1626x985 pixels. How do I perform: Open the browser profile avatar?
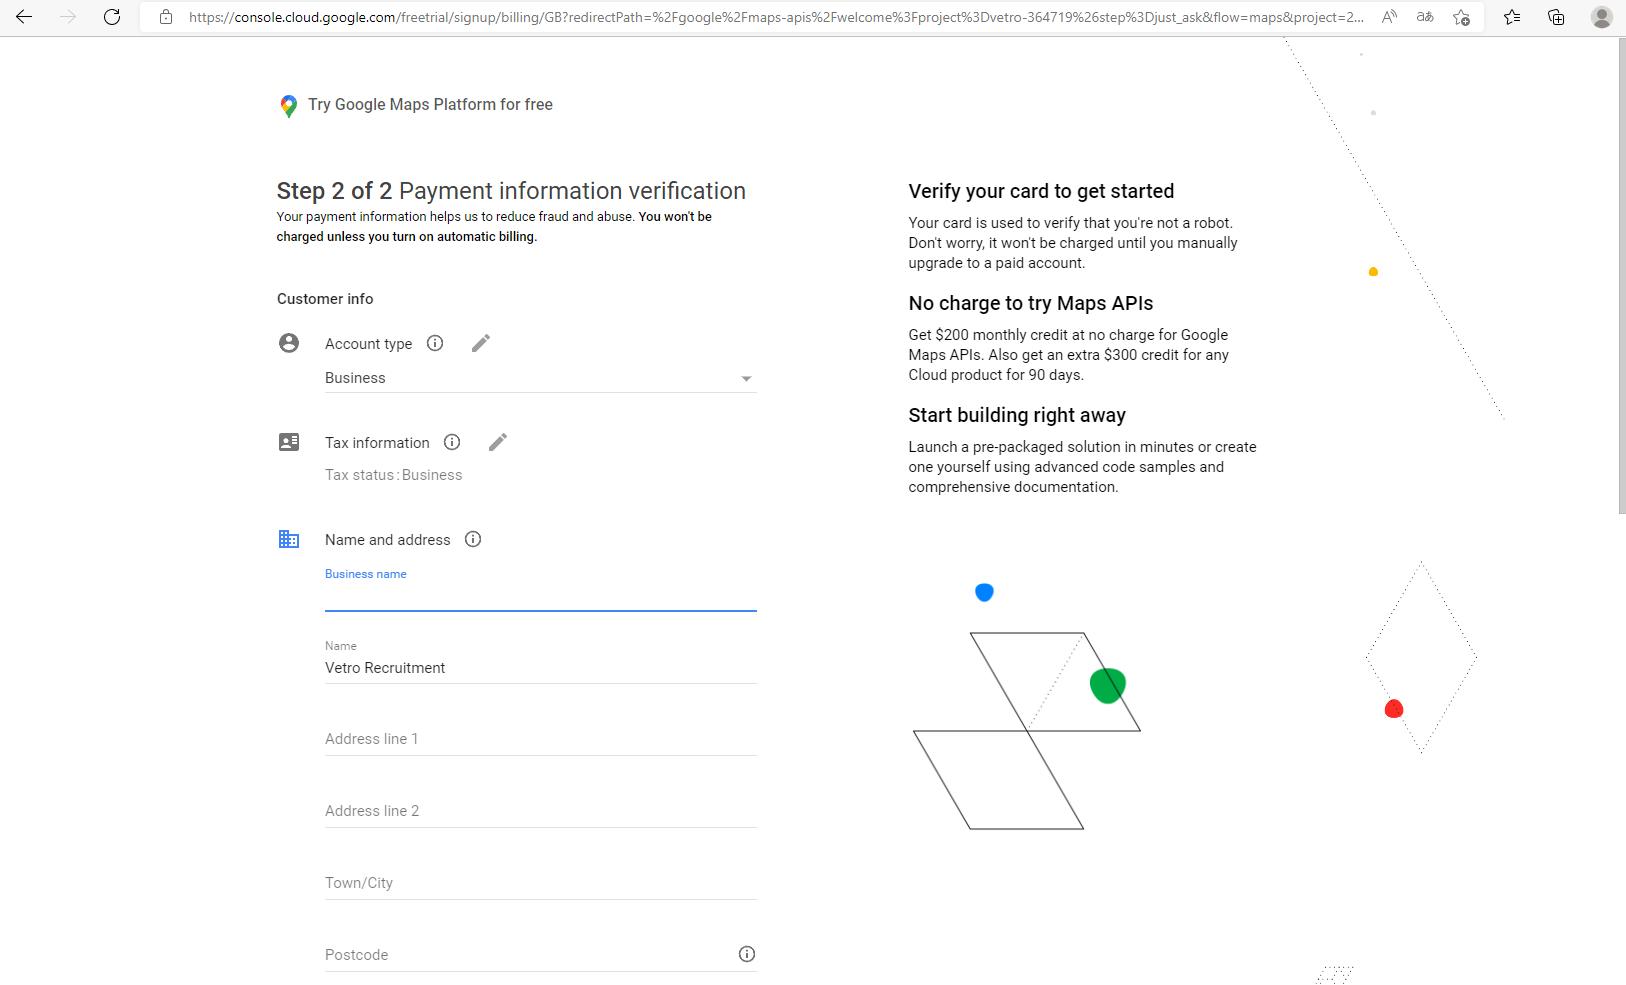coord(1601,17)
